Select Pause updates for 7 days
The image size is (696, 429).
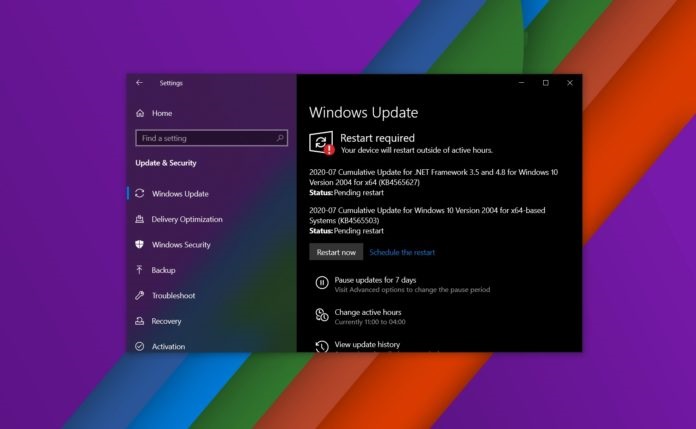pos(375,280)
